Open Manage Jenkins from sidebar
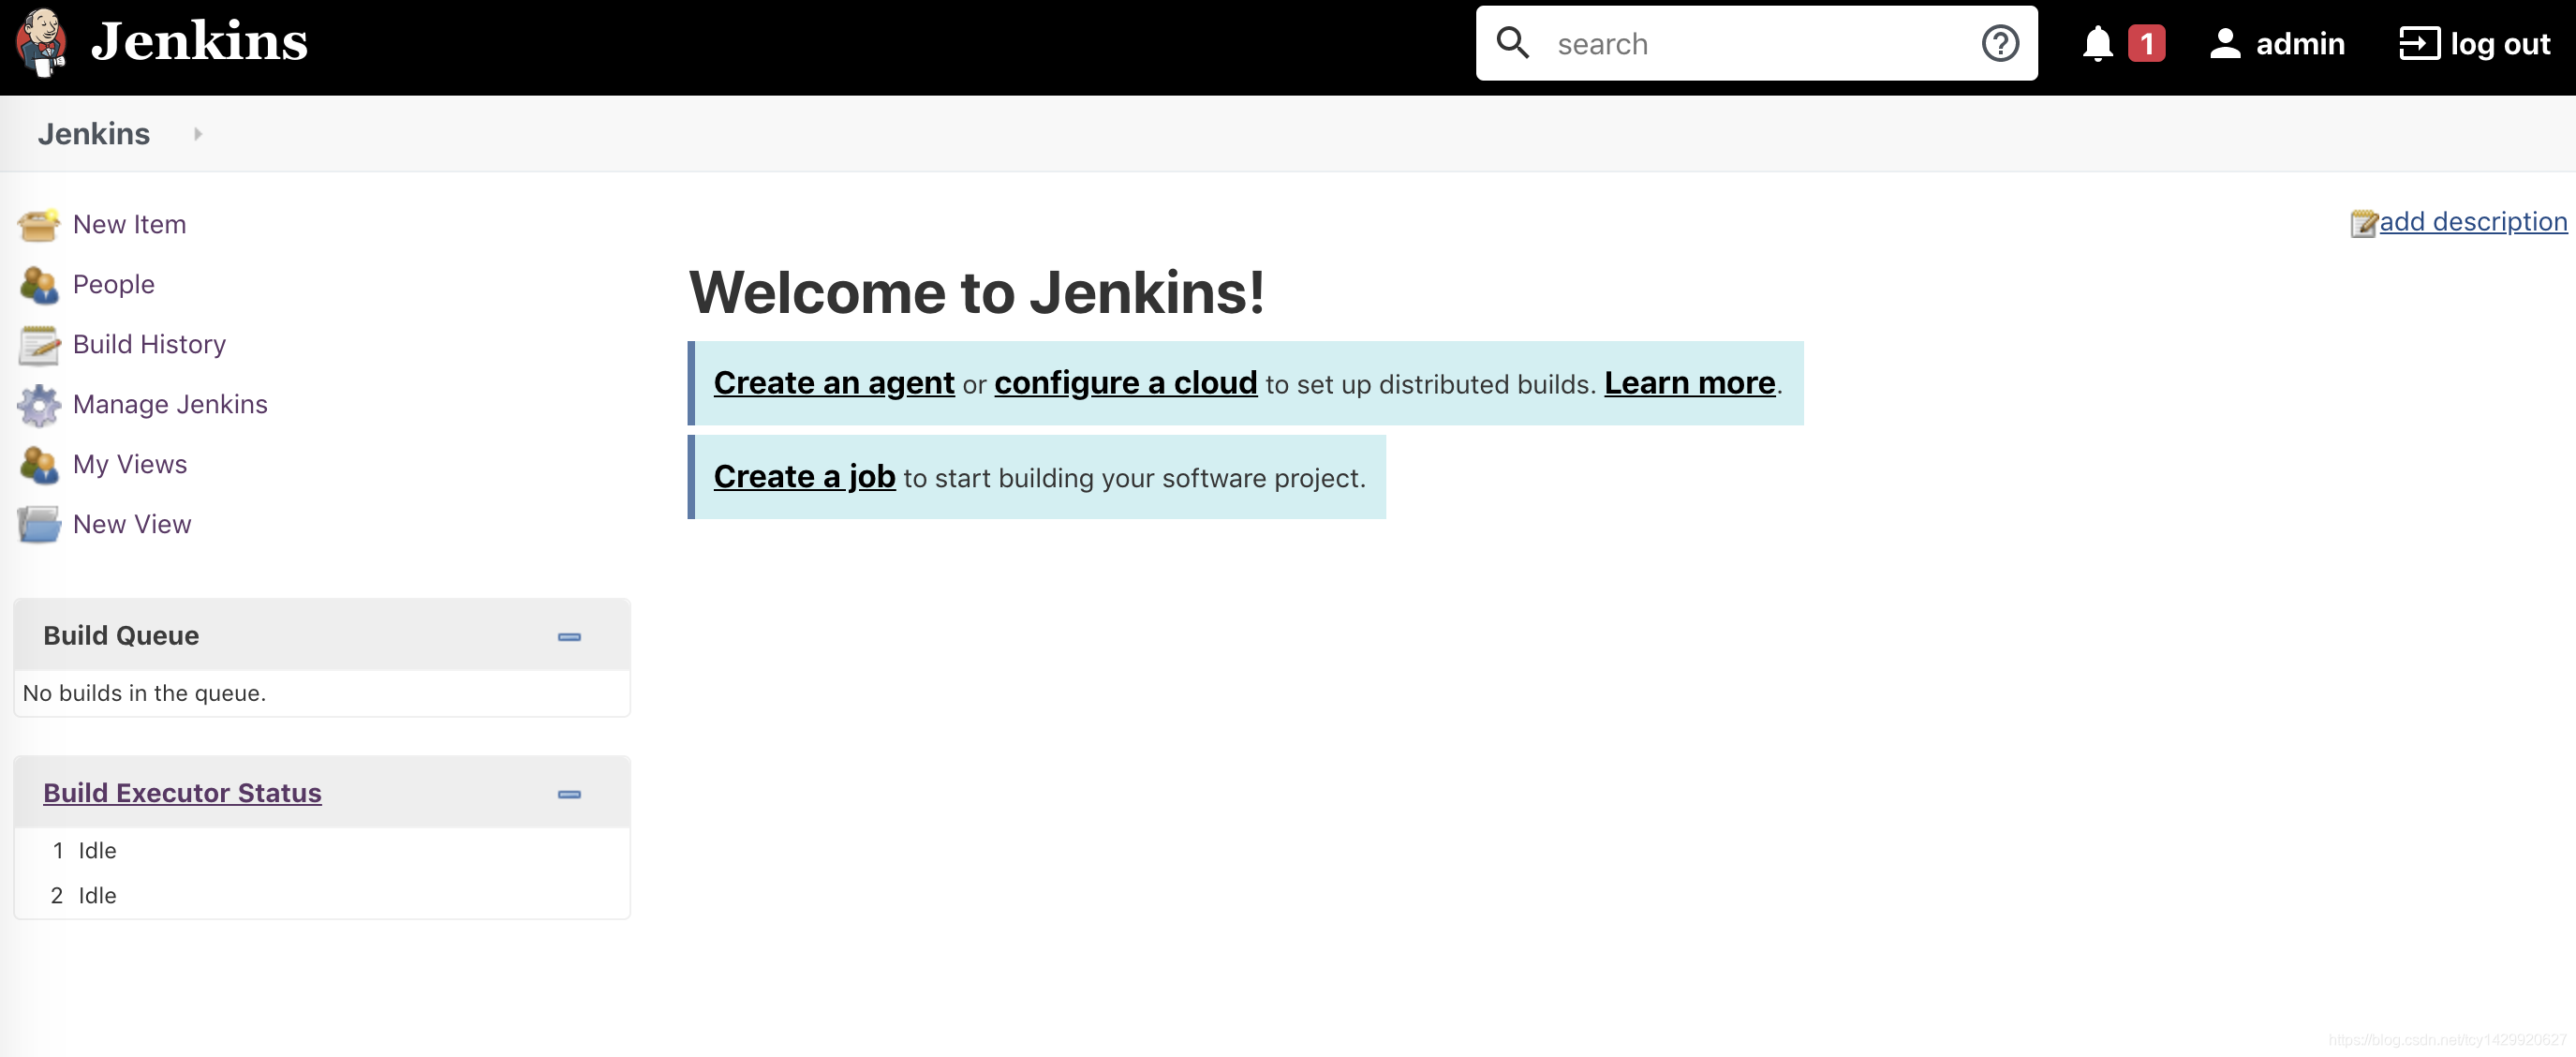Screen dimensions: 2576x1057 pyautogui.click(x=170, y=404)
